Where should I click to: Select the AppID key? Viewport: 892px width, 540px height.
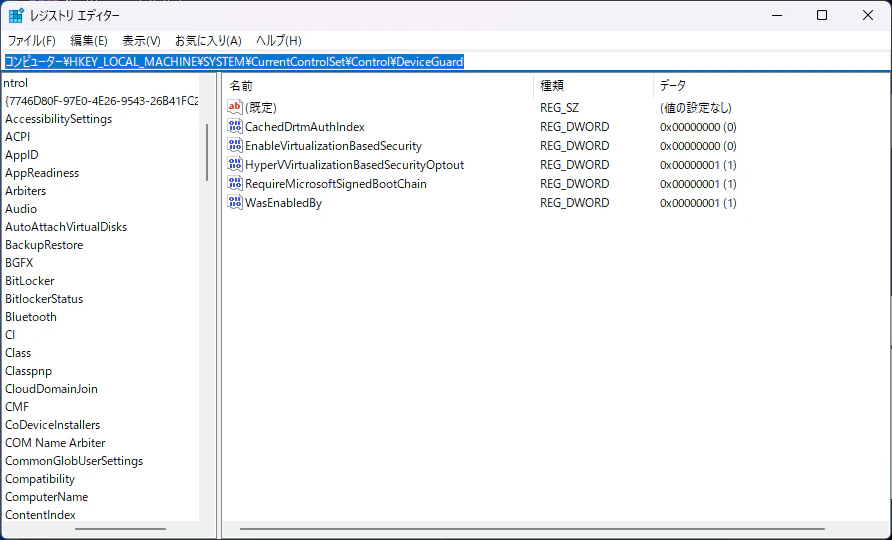click(x=22, y=155)
